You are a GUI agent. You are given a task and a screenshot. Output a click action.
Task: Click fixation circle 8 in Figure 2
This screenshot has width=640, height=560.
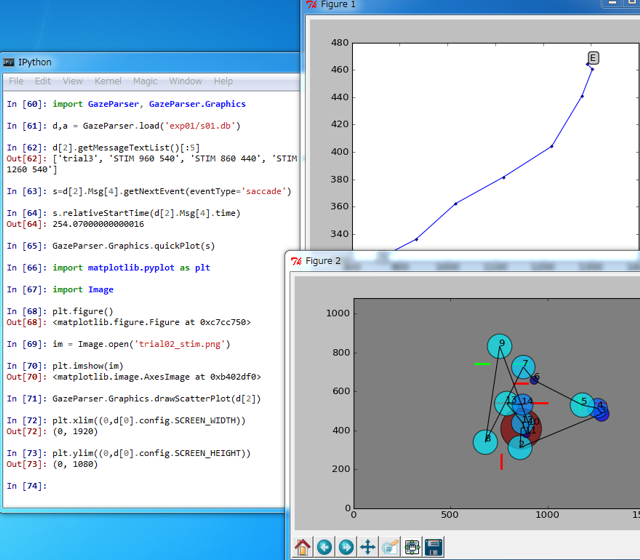[x=485, y=442]
